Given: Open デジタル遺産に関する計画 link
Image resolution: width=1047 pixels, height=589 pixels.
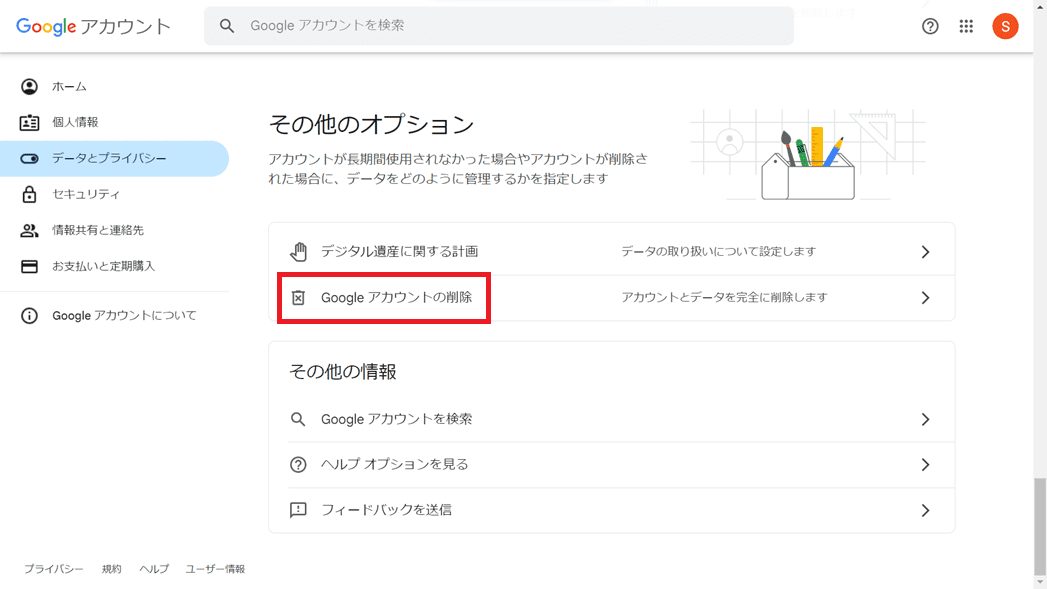Looking at the screenshot, I should point(399,252).
